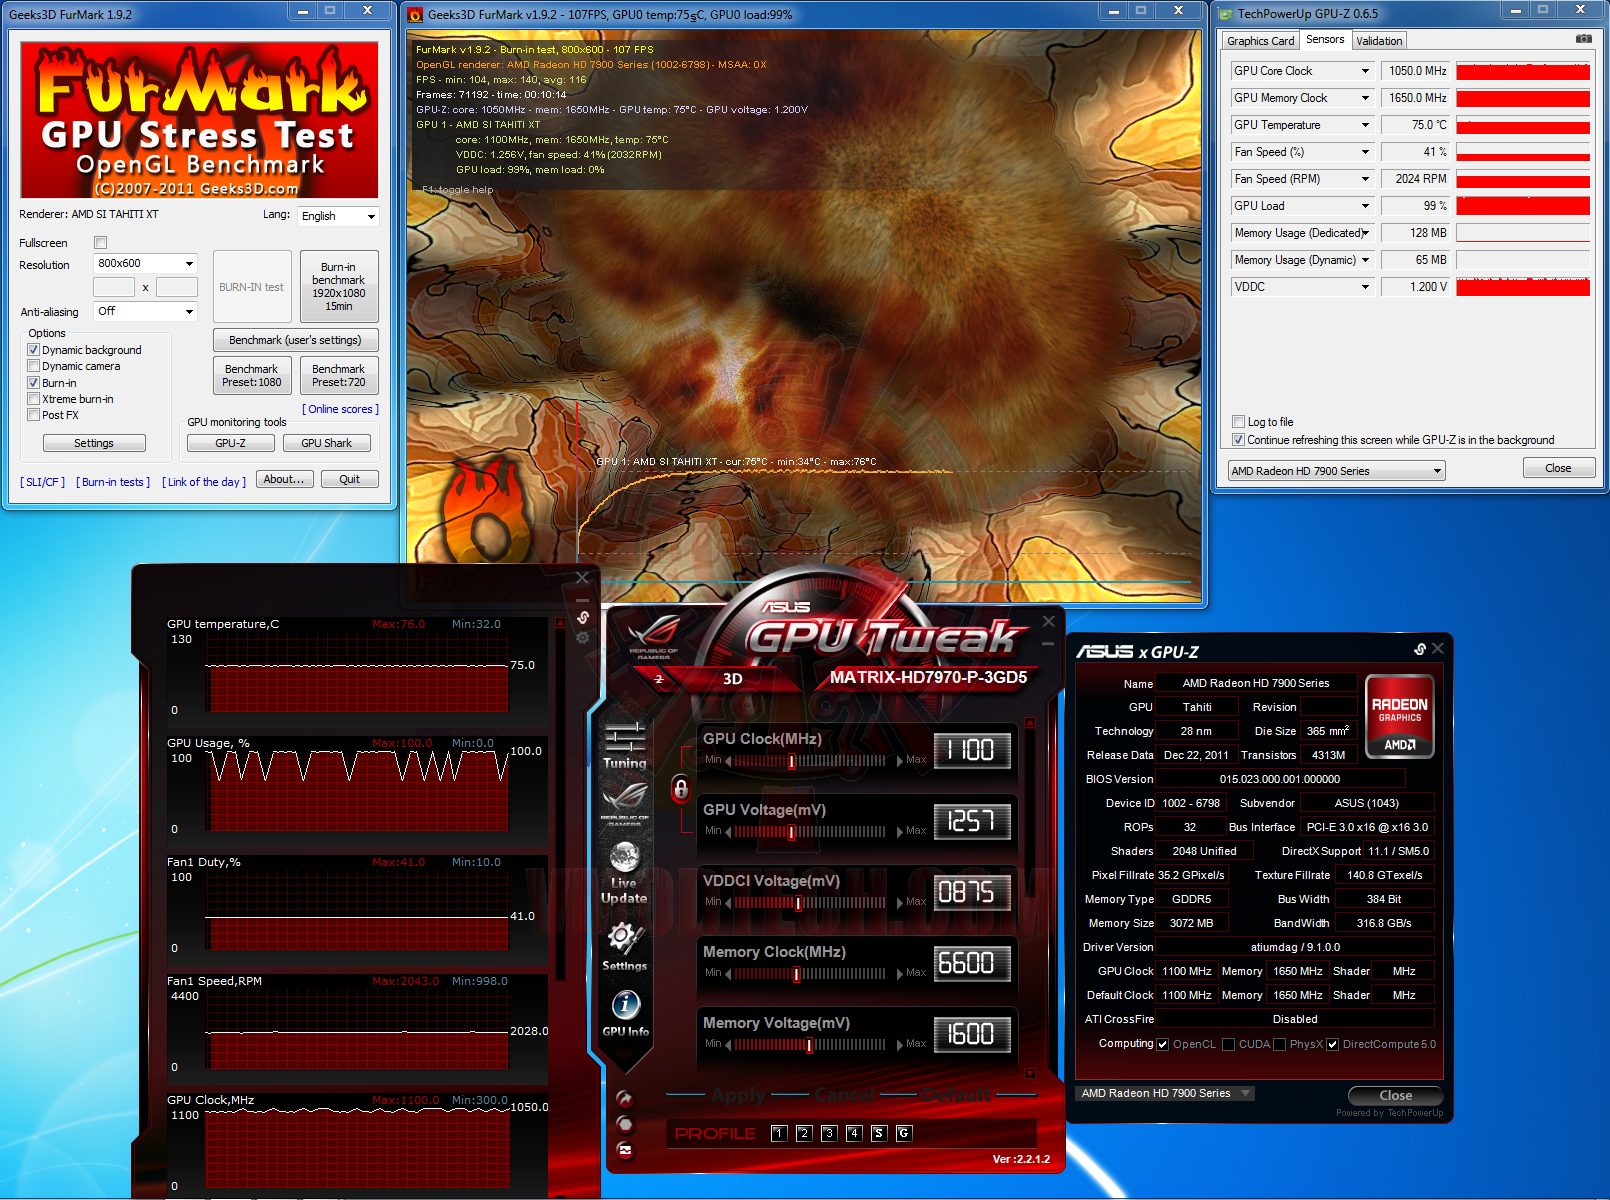Viewport: 1610px width, 1200px height.
Task: Select profile slot 1 in GPU Tweak
Action: (779, 1133)
